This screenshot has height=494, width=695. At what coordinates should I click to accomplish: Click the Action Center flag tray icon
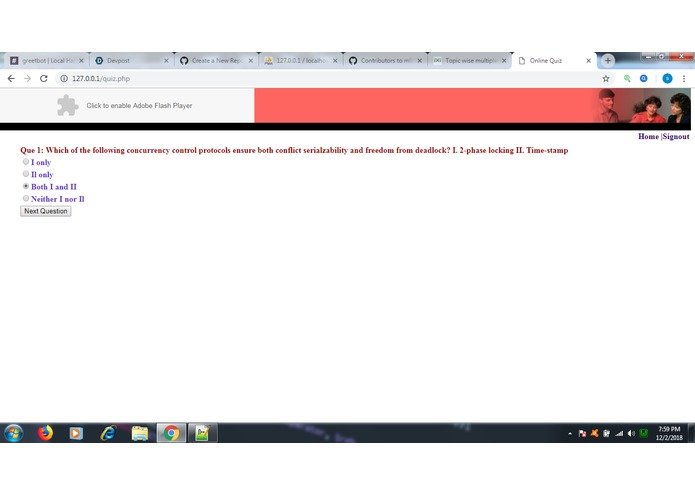pyautogui.click(x=582, y=433)
